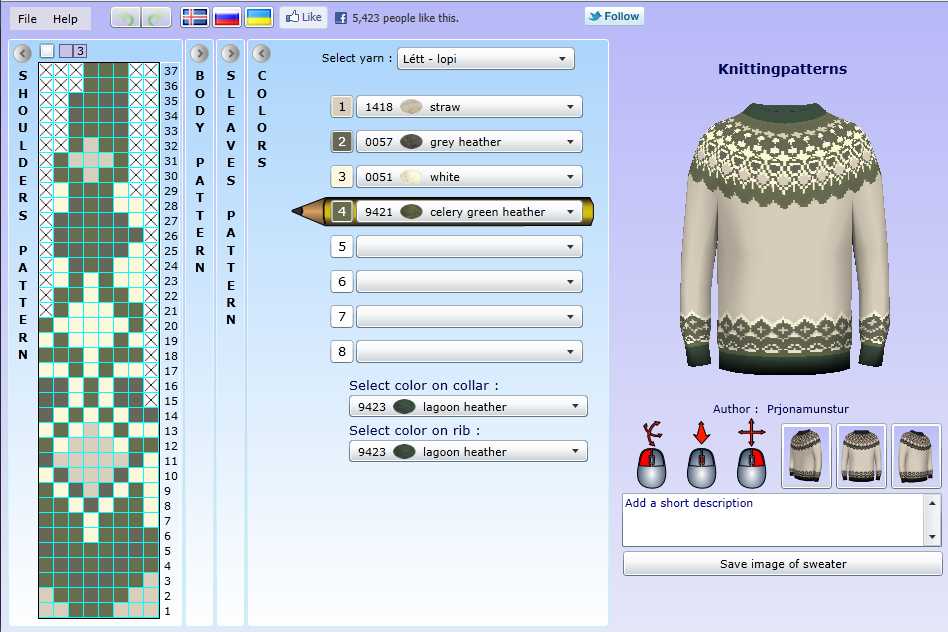Viewport: 948px width, 632px height.
Task: Switch language with the Icelandic flag
Action: [x=195, y=18]
